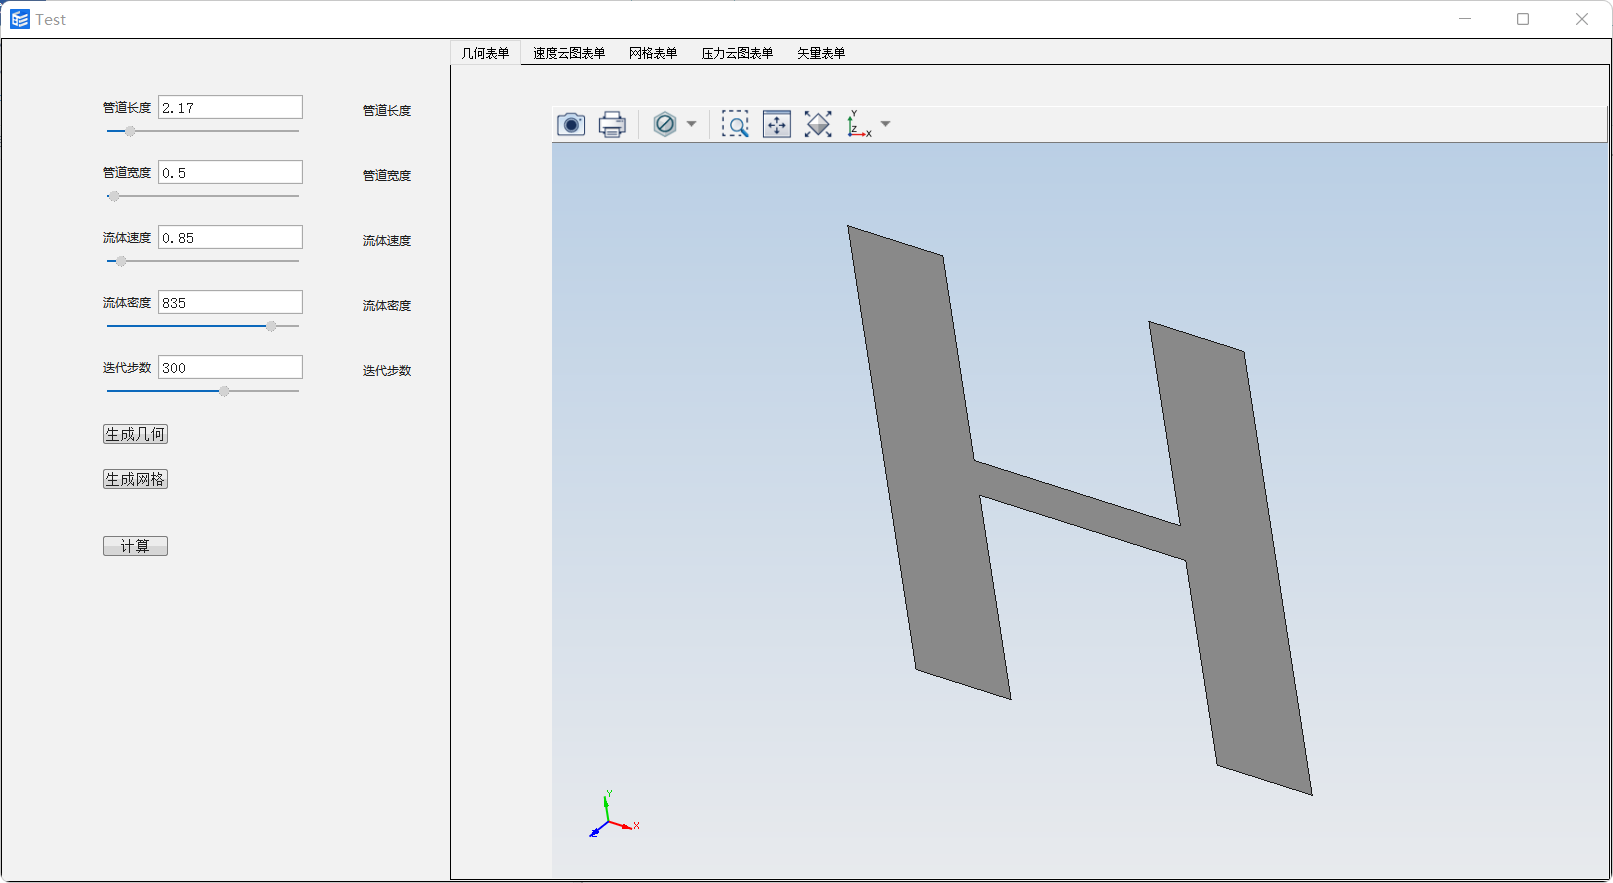Select the 矢量表单 tab
The height and width of the screenshot is (883, 1613).
pos(821,53)
